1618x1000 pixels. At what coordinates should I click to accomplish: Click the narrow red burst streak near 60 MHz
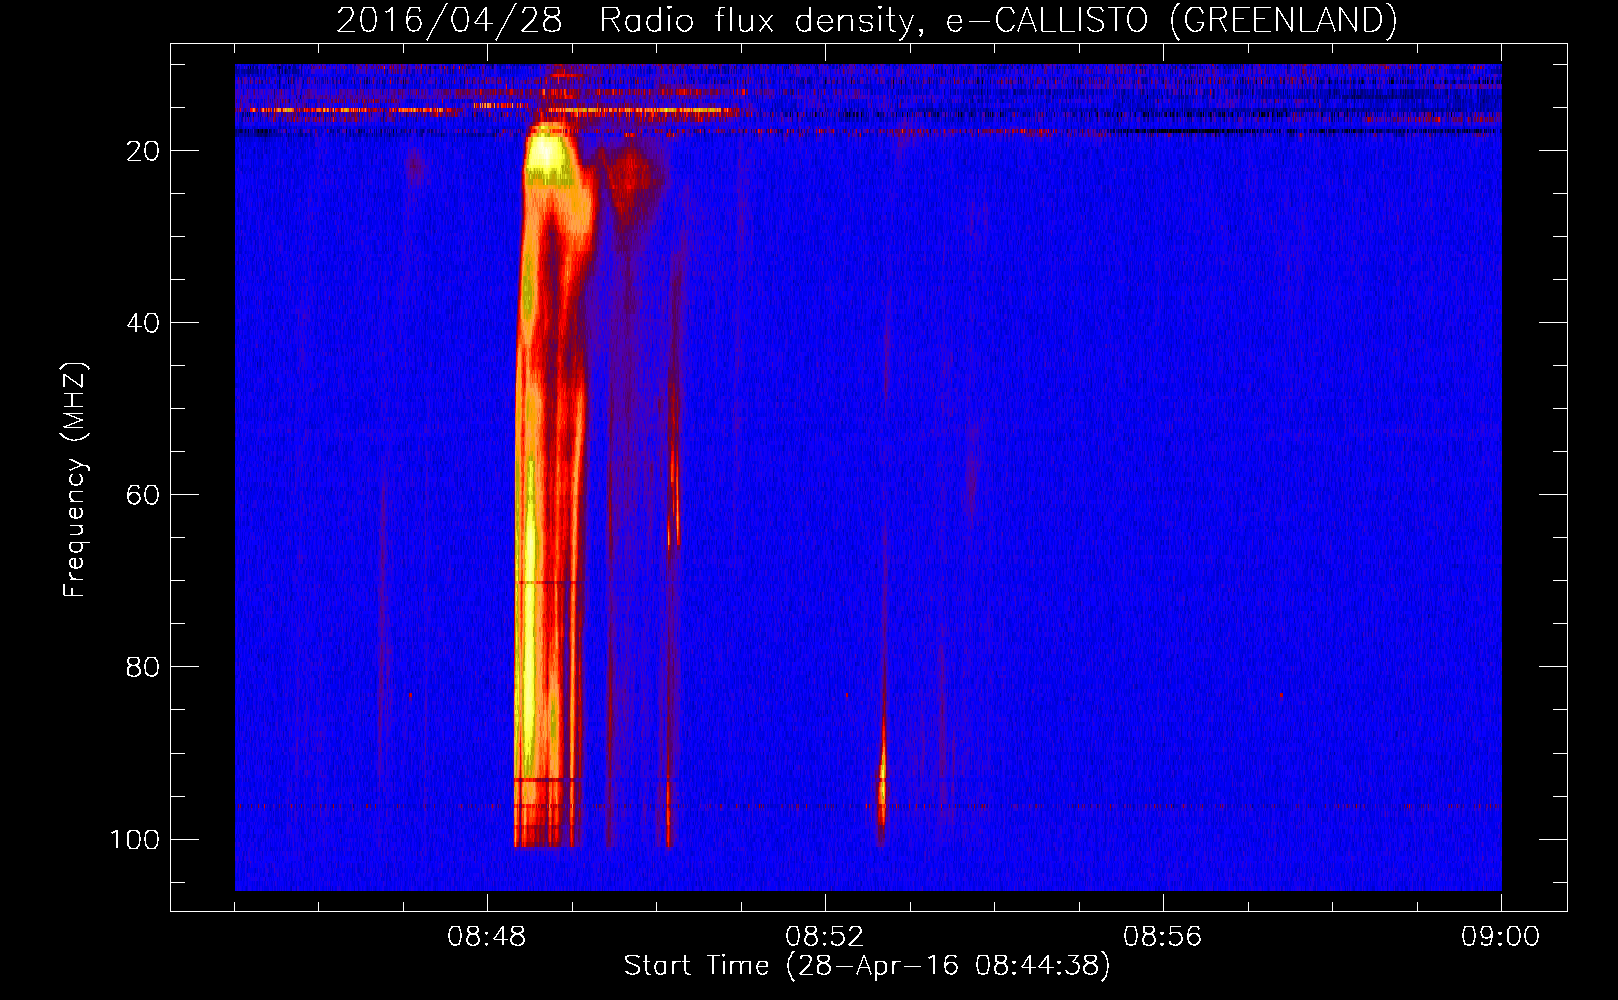click(675, 500)
